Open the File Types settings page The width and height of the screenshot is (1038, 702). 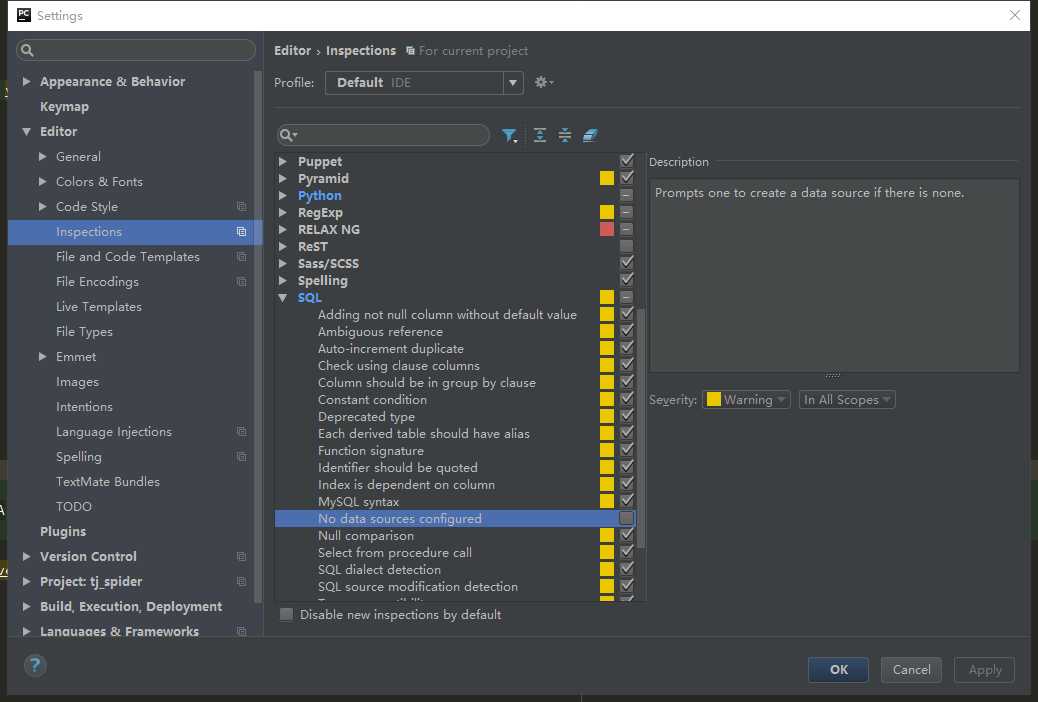click(x=84, y=332)
